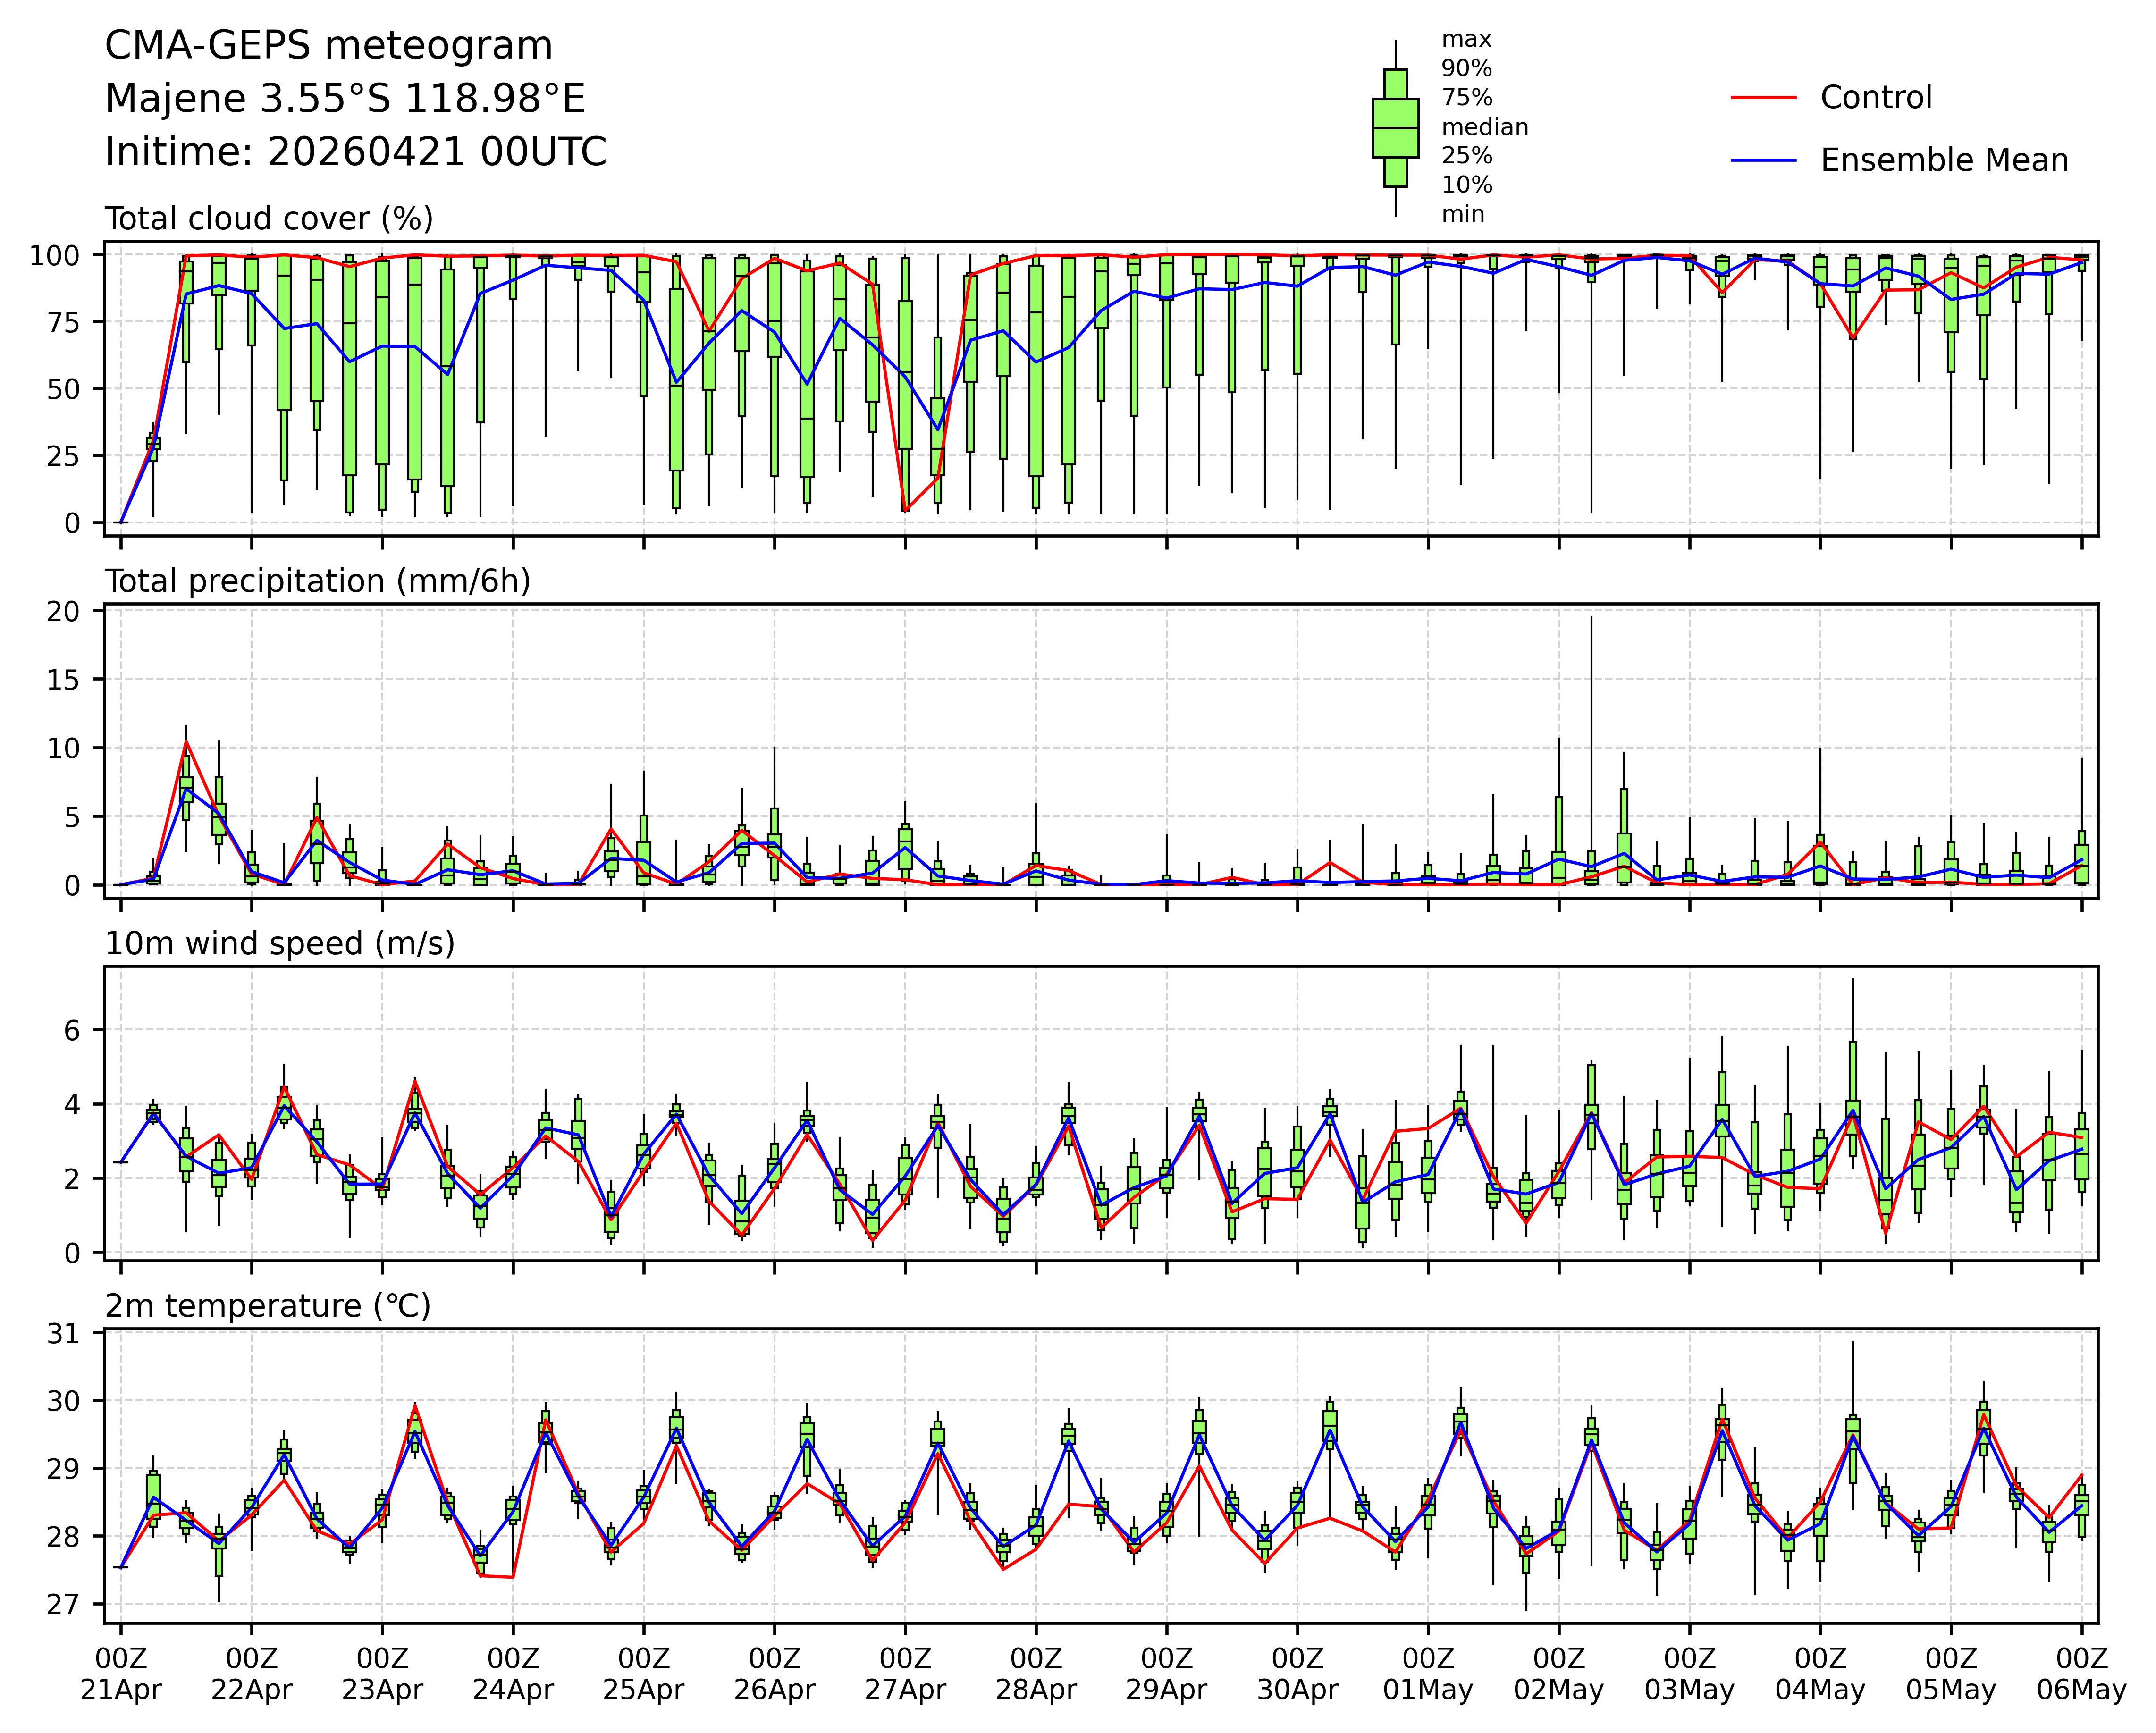Screen dimensions: 2156x1733
Task: Click the '00Z 06May' axis label
Action: point(2081,1674)
